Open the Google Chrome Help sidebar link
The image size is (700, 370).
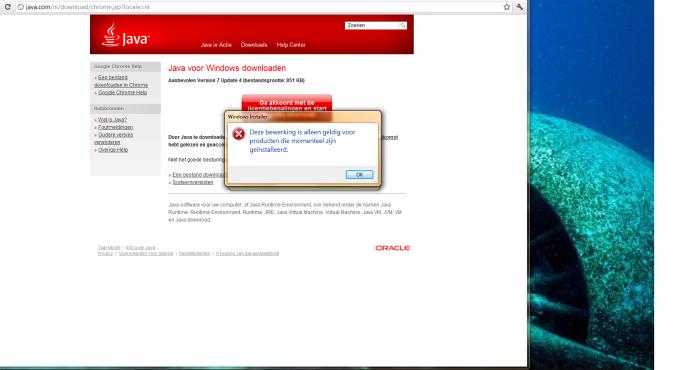122,92
